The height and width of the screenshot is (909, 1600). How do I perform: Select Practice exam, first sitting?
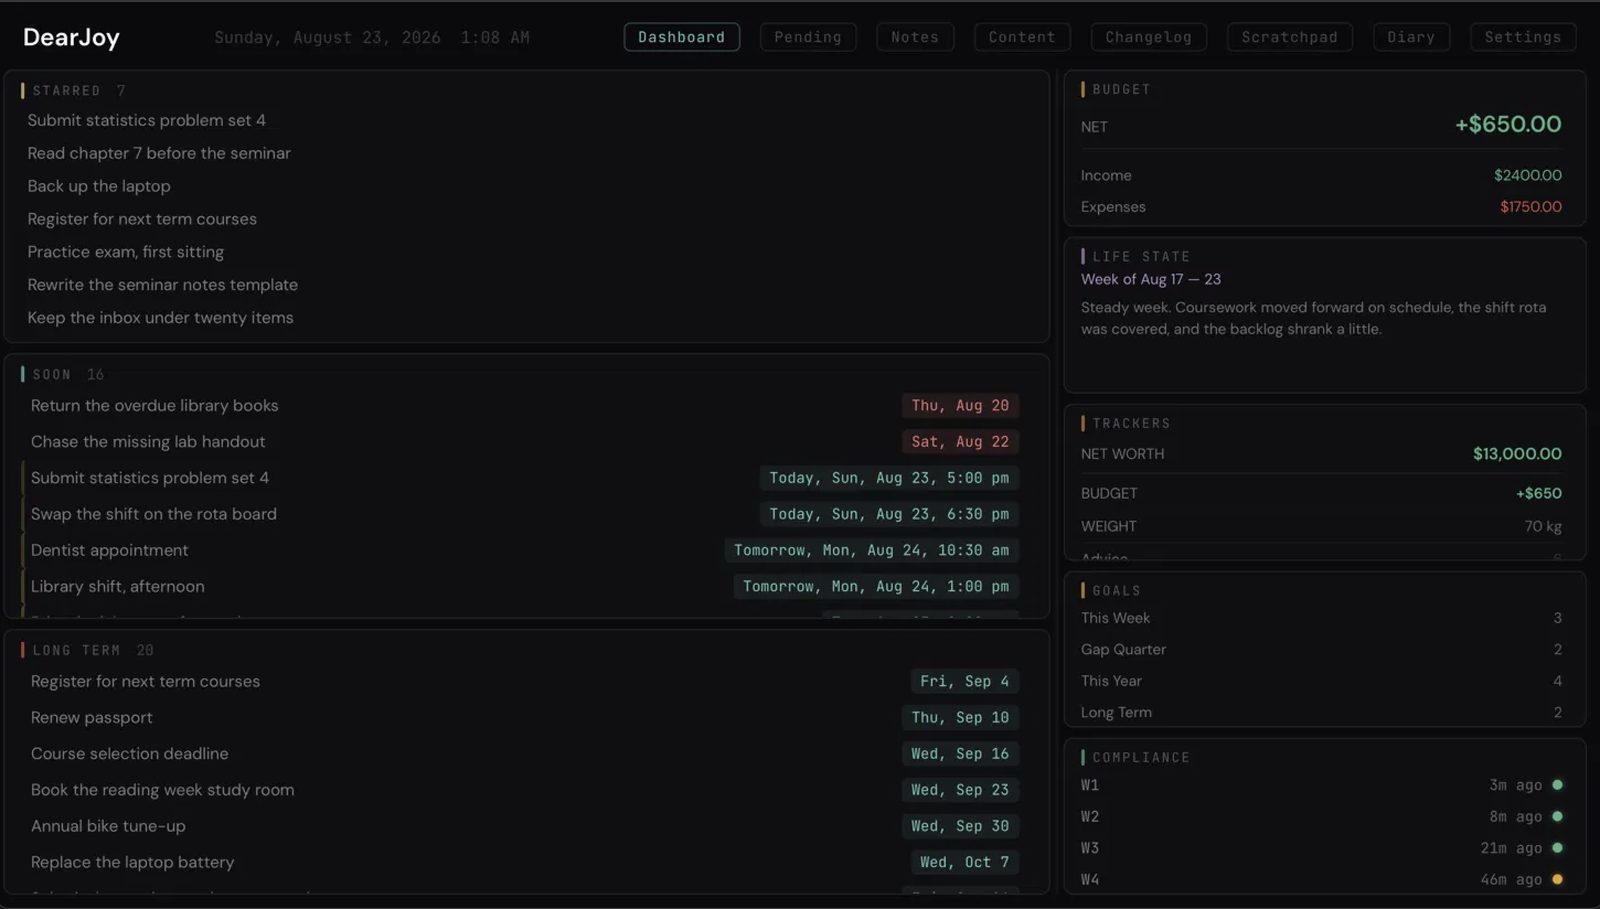(126, 252)
